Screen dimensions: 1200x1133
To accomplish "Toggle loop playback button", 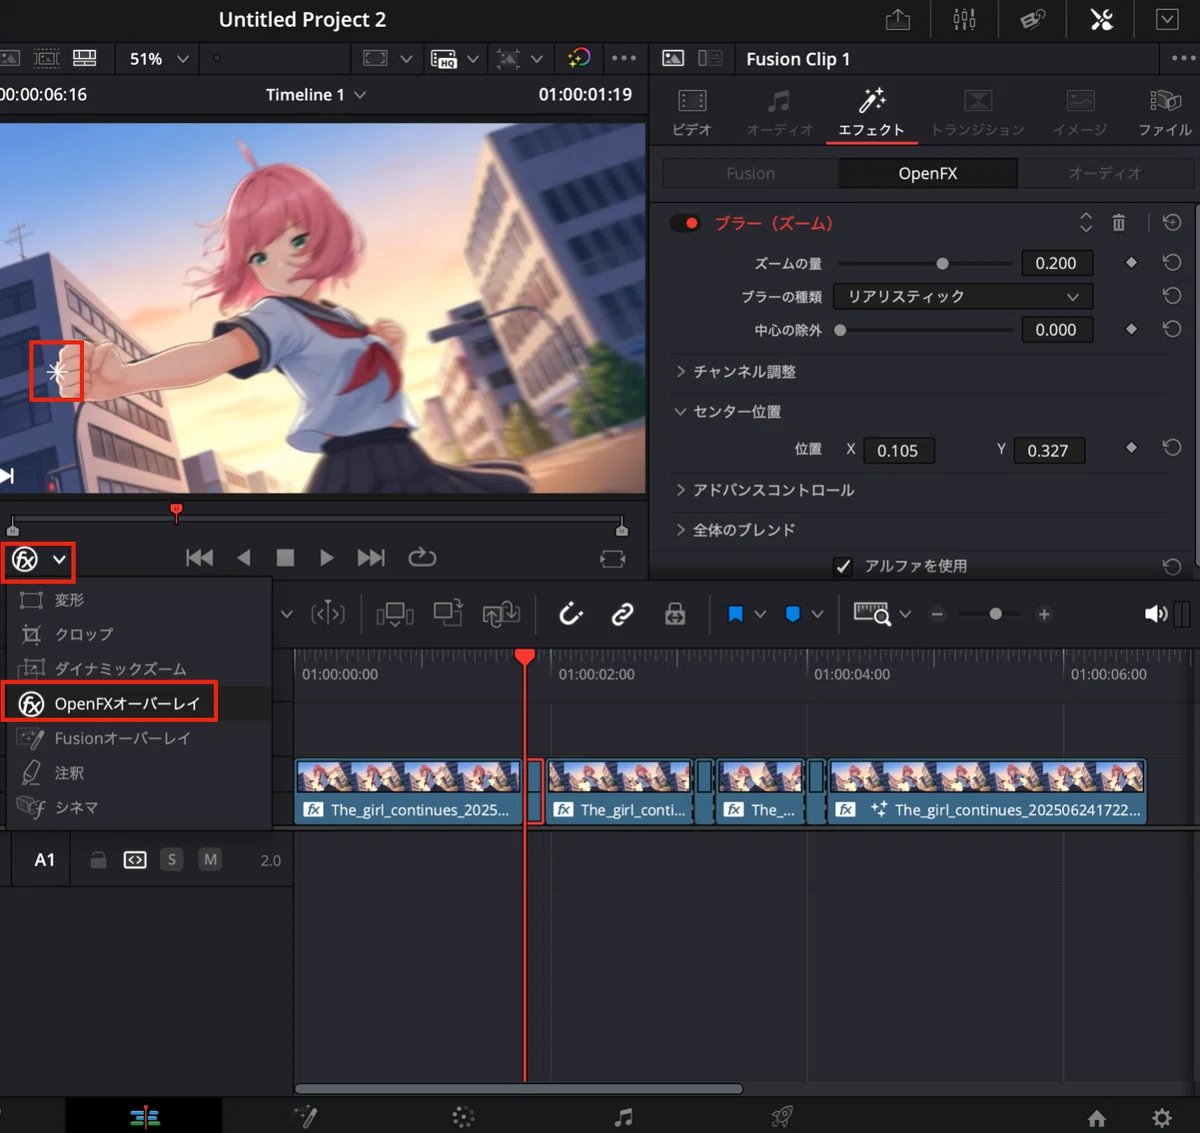I will point(422,558).
